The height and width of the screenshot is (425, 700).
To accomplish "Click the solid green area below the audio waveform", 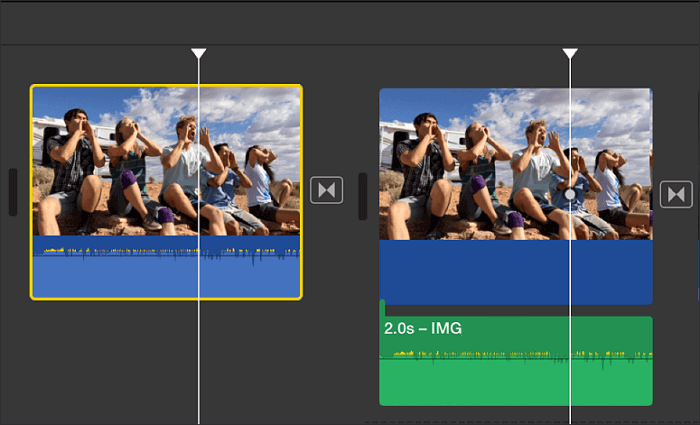I will (x=480, y=385).
